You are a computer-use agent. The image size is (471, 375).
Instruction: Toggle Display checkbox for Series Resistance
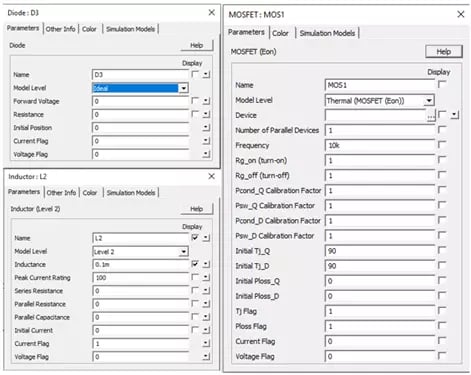pyautogui.click(x=195, y=290)
